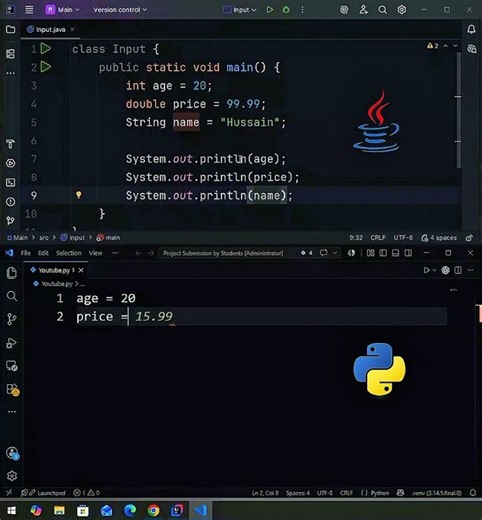This screenshot has height=520, width=482.
Task: Open the Input run configuration dropdown
Action: pos(240,10)
